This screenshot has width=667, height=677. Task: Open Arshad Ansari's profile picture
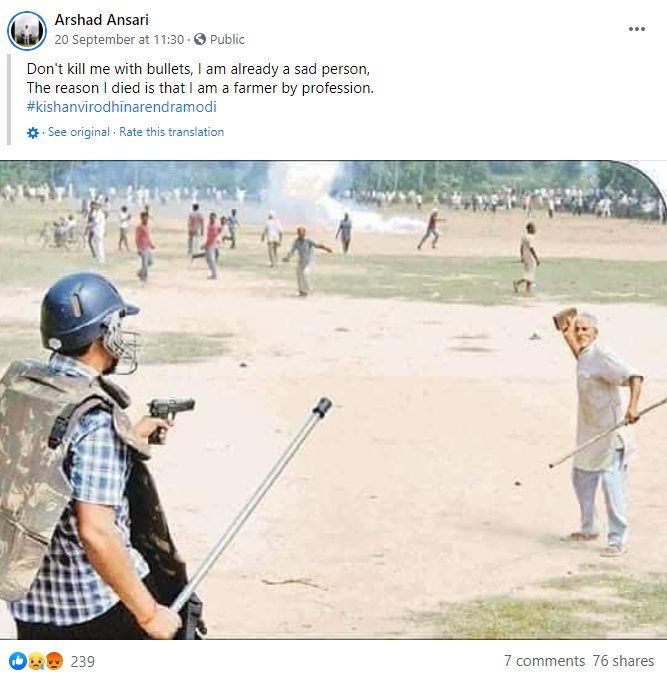click(x=27, y=30)
